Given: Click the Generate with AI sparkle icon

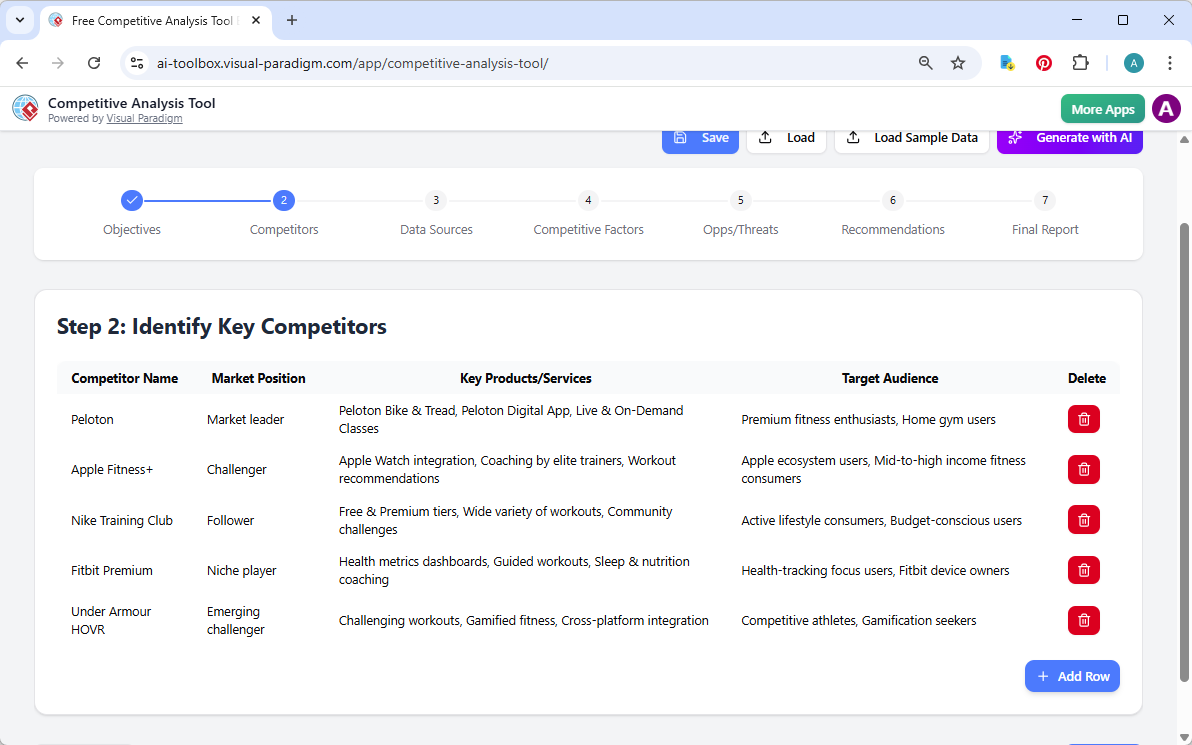Looking at the screenshot, I should pos(1013,138).
